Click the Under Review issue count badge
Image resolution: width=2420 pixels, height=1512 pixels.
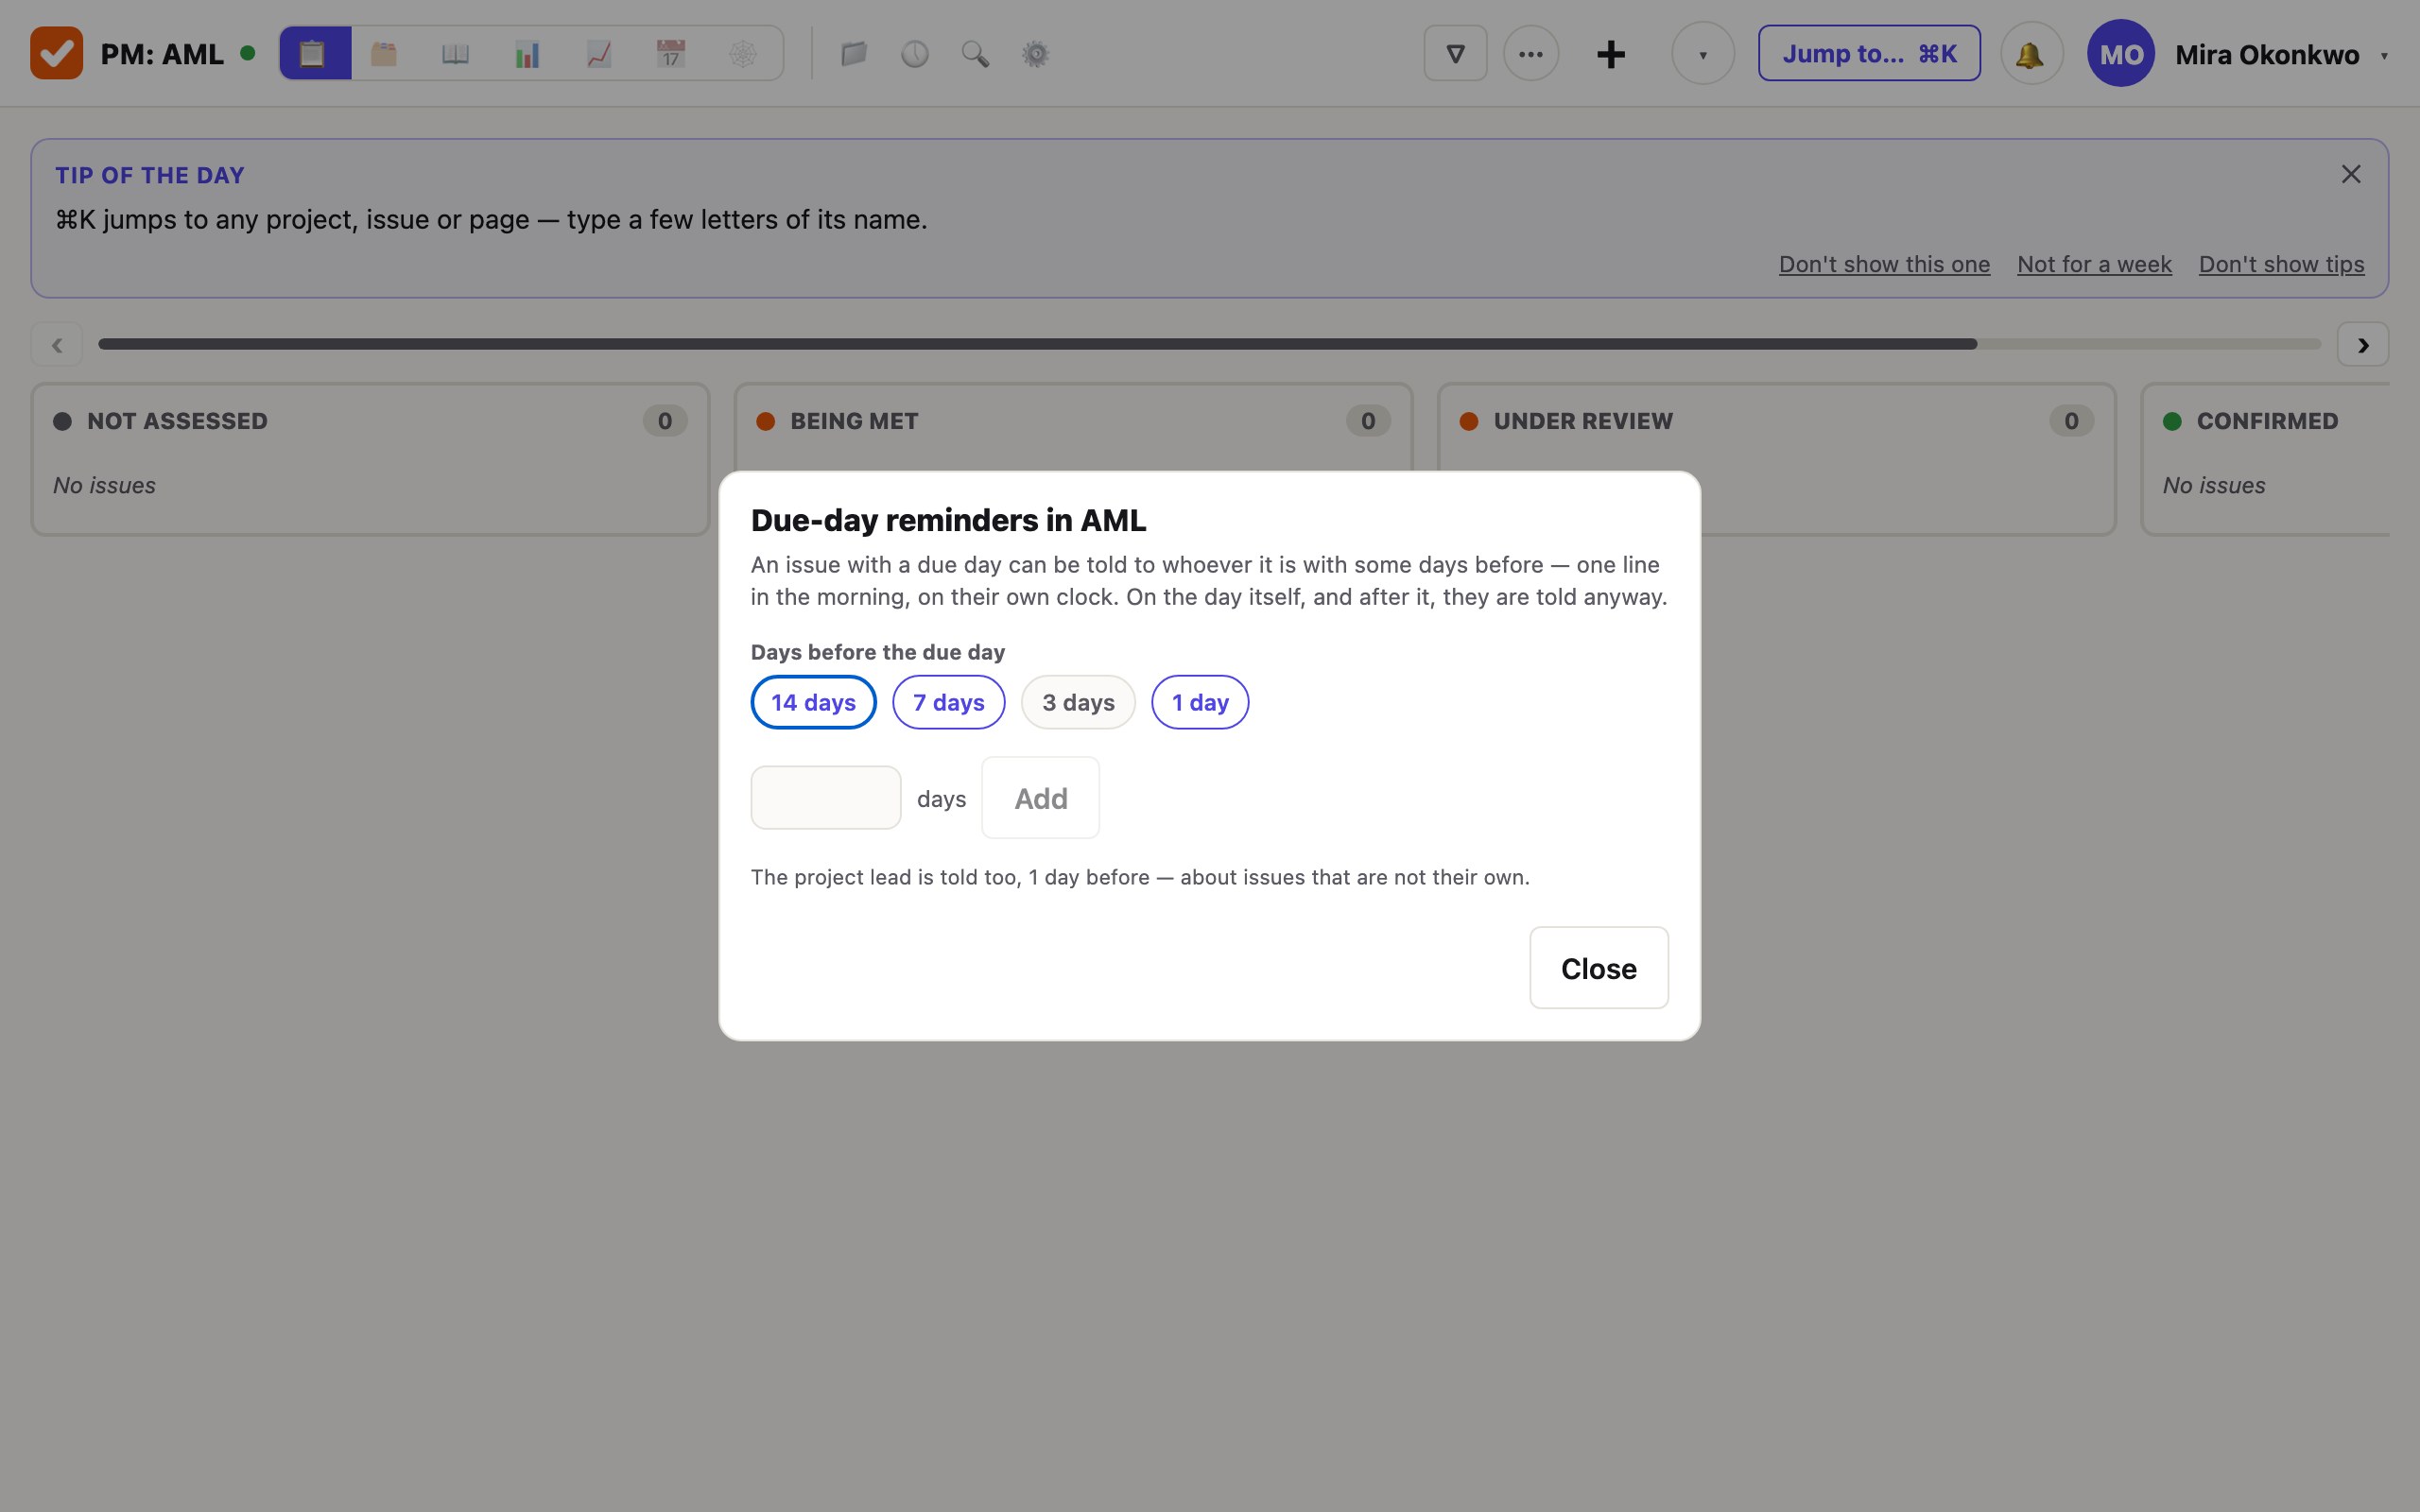pyautogui.click(x=2071, y=421)
